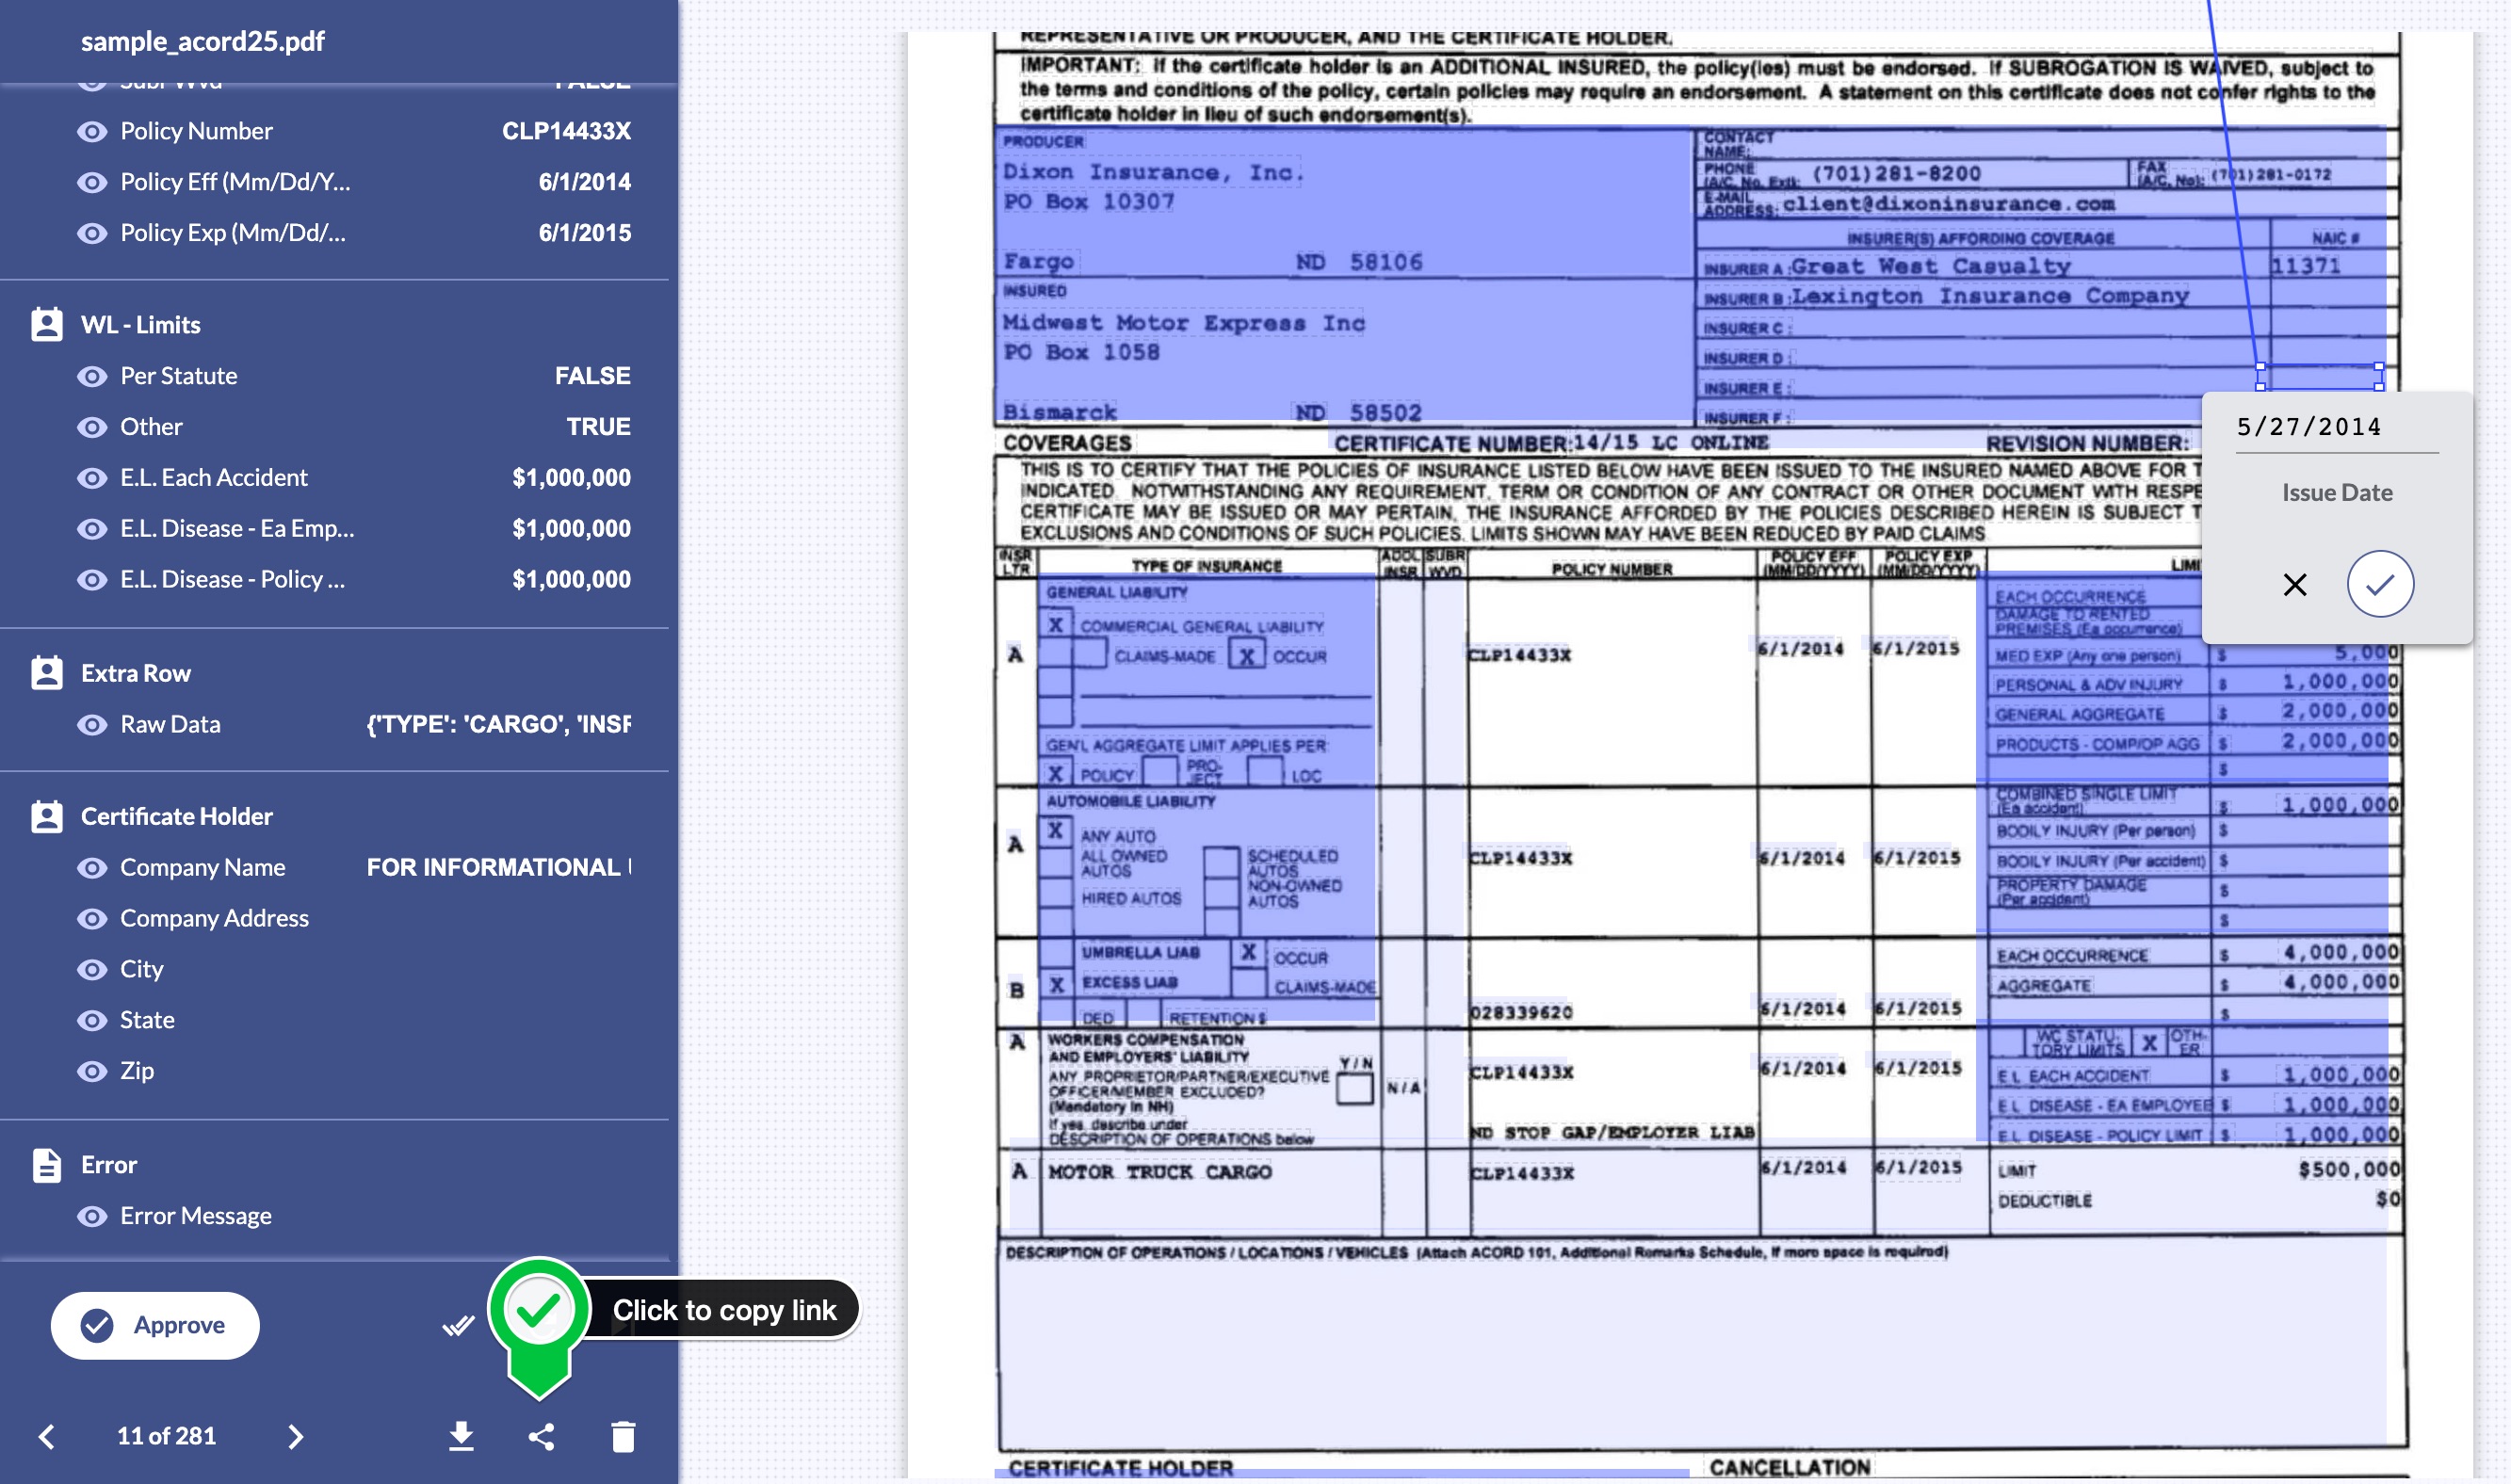Click the $1,000,000 value of E.L. Each Accident
Image resolution: width=2511 pixels, height=1484 pixels.
click(x=571, y=479)
